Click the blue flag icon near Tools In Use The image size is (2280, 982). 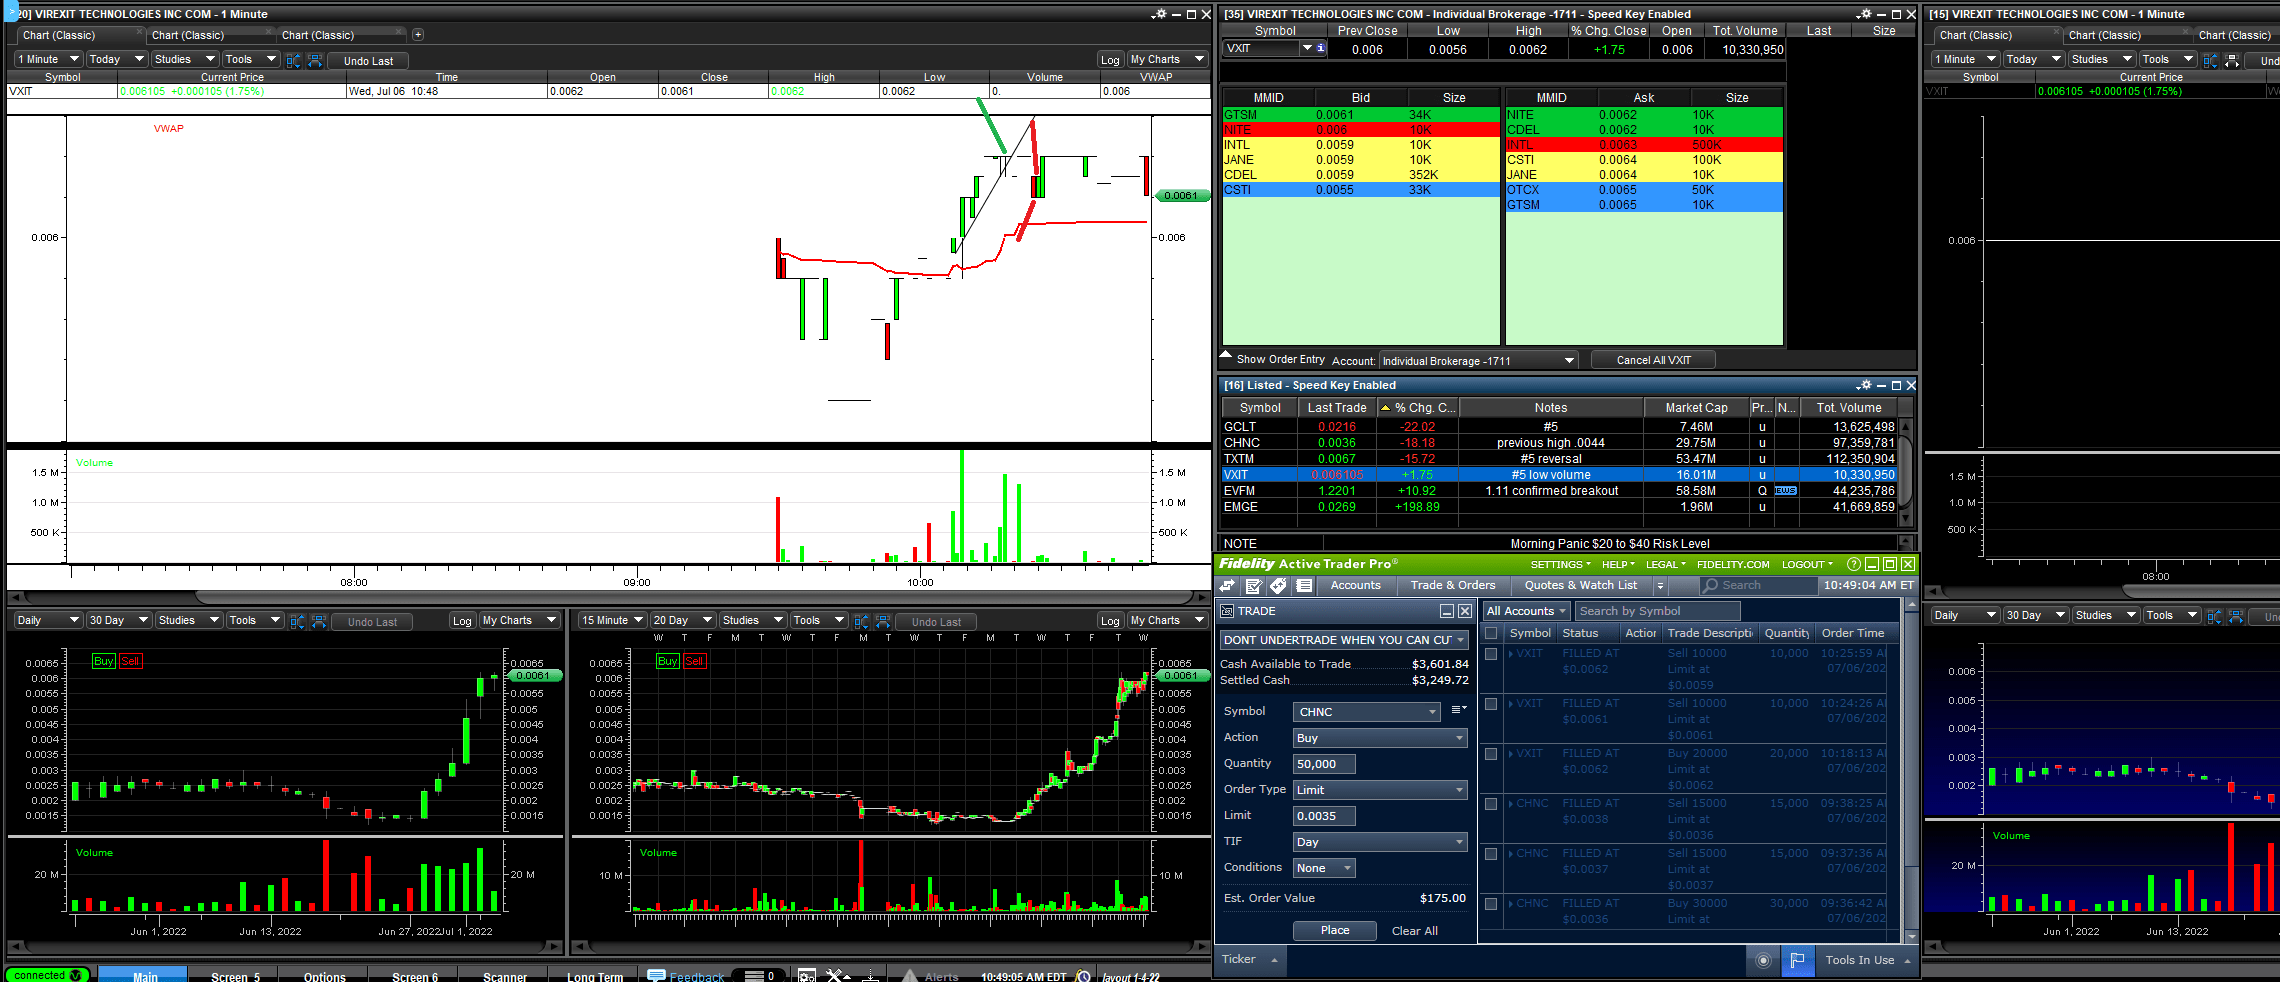[1797, 960]
